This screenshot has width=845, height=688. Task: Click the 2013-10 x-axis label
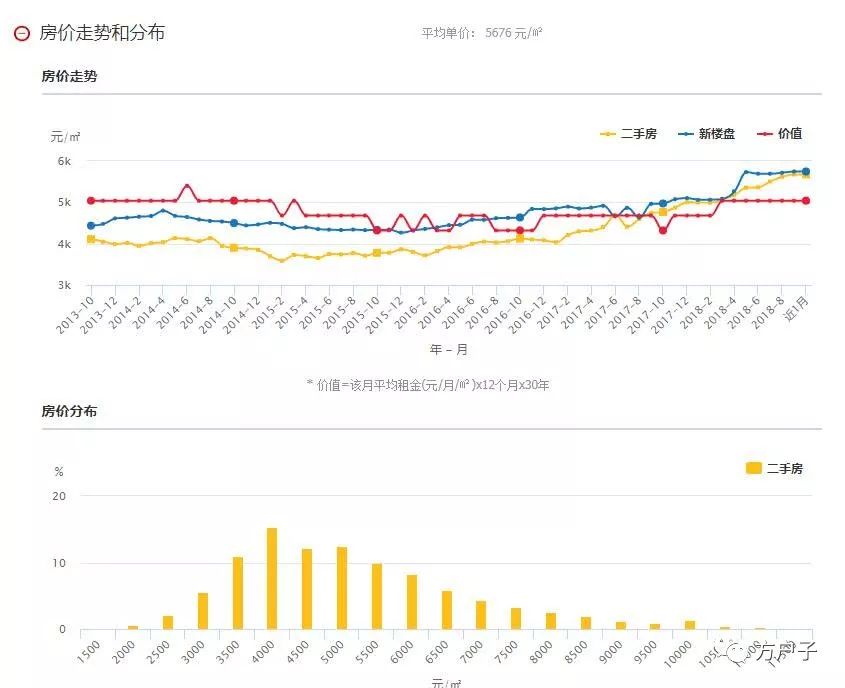coord(75,315)
